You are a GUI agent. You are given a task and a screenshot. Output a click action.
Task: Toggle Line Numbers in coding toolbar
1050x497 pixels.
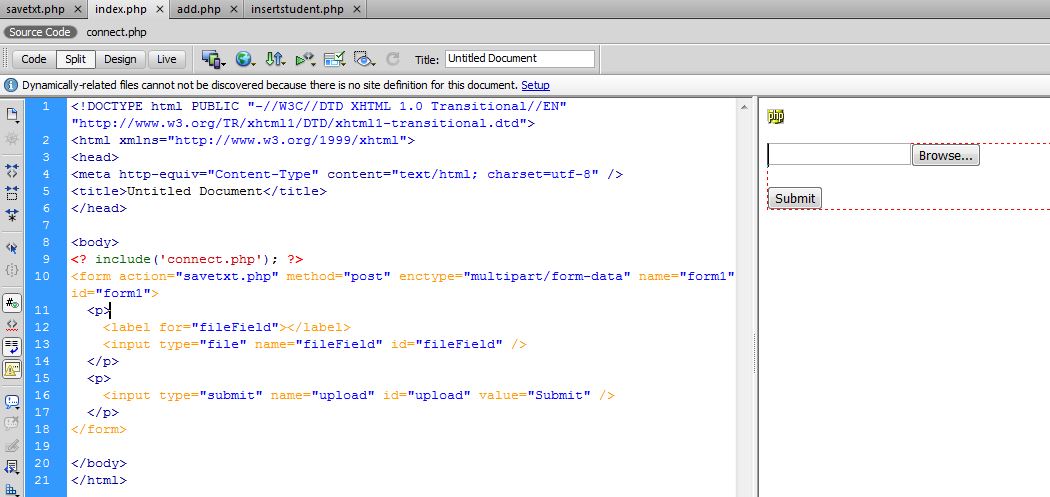12,303
